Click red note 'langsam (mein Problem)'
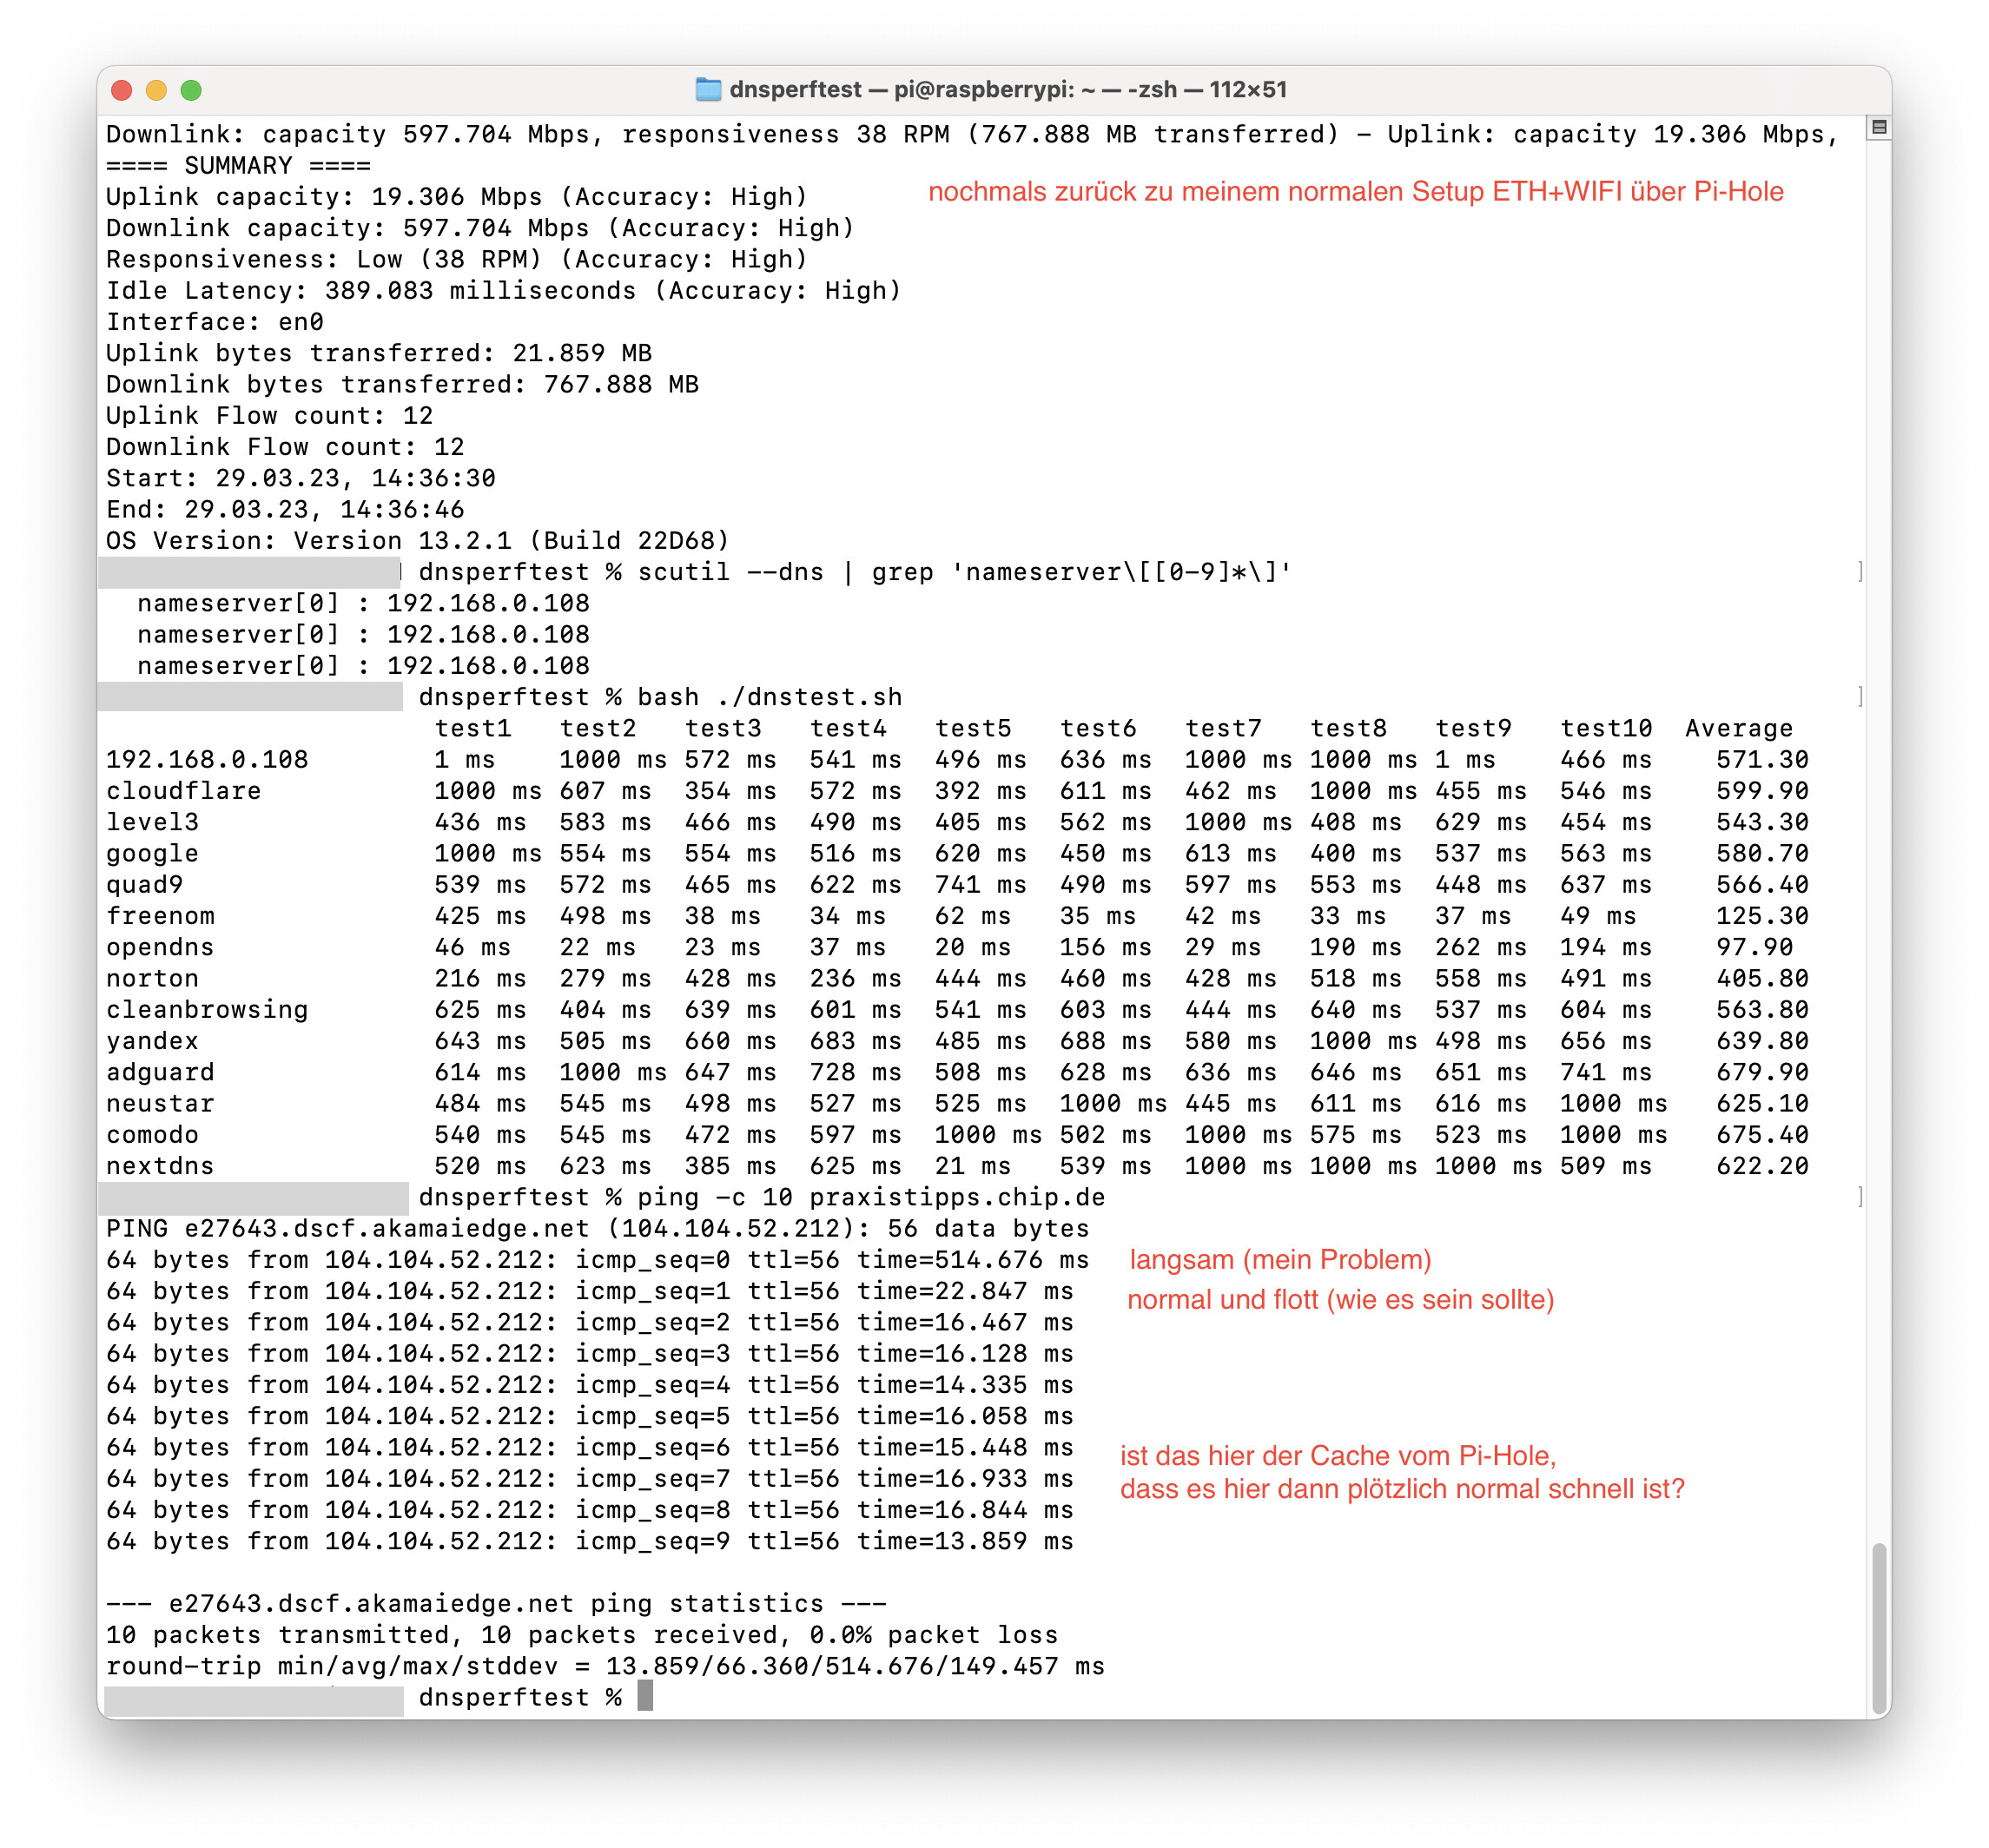Screen dimensions: 1989x1848 pos(1280,1259)
